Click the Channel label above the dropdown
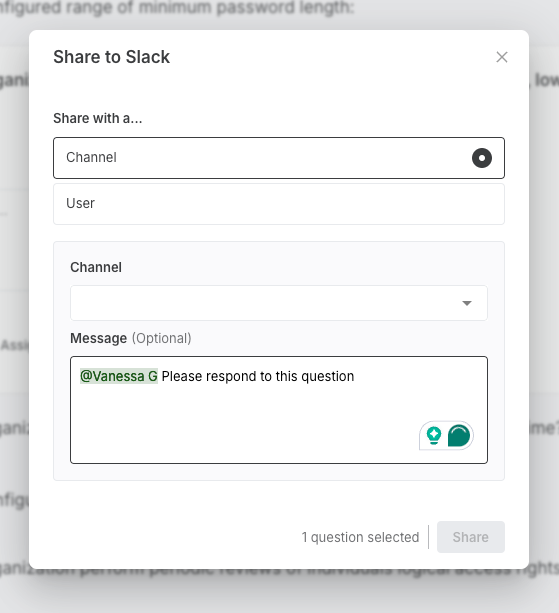 click(x=96, y=267)
